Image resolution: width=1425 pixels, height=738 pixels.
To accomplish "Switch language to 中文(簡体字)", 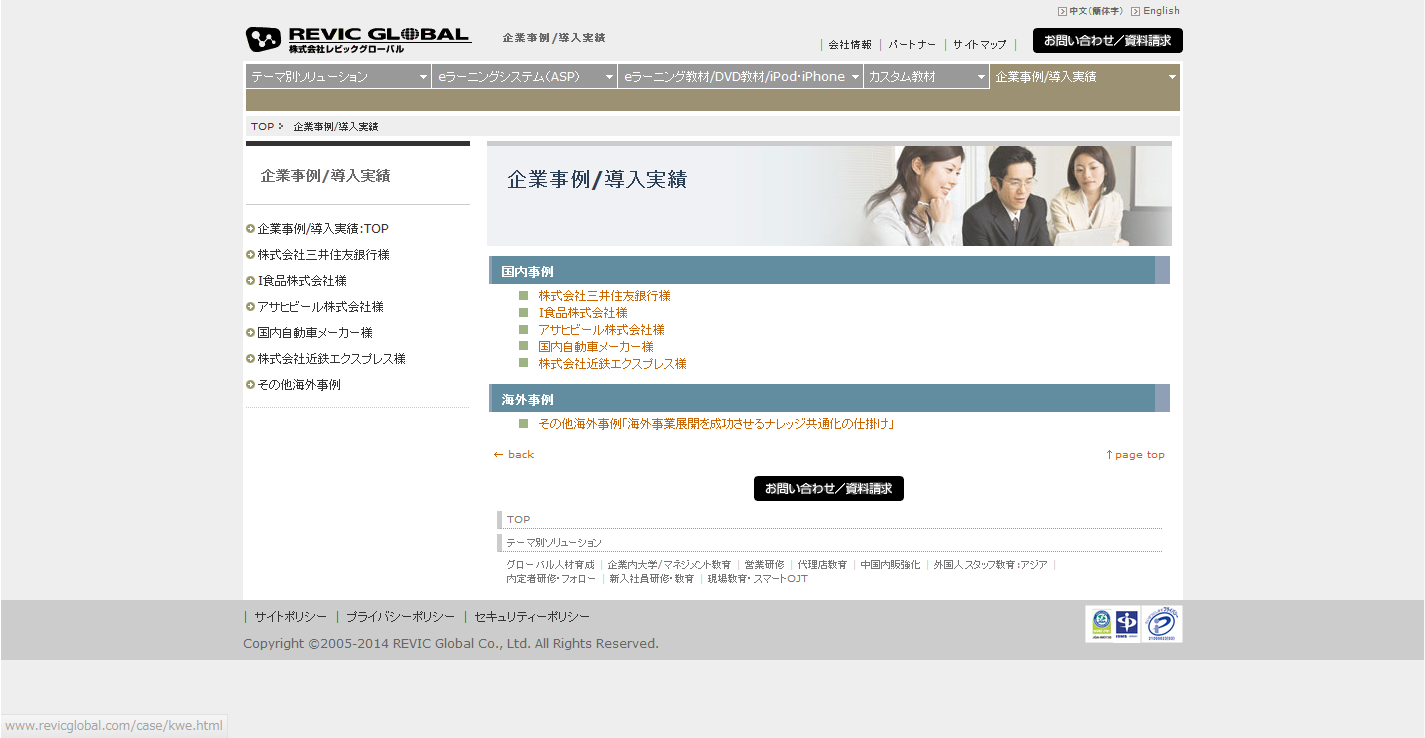I will pyautogui.click(x=1095, y=11).
